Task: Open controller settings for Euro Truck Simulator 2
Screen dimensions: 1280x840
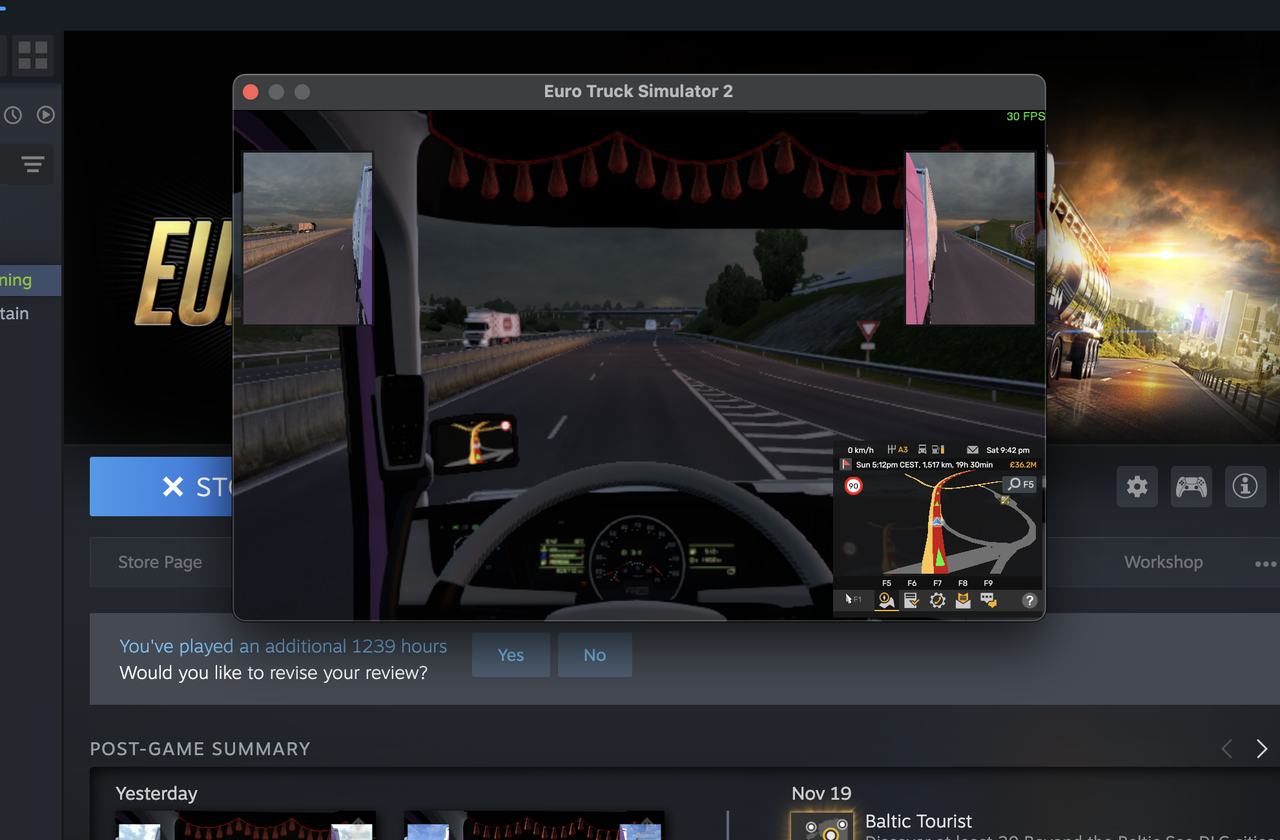Action: tap(1191, 487)
